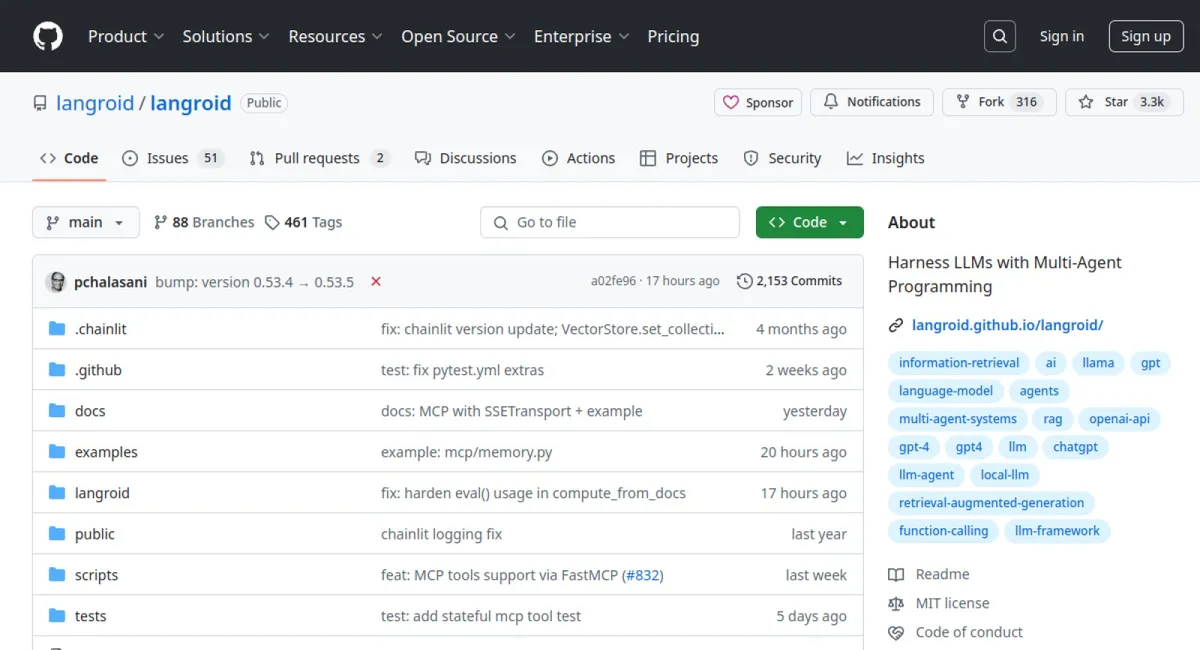Click the red failed-status X icon

(376, 282)
